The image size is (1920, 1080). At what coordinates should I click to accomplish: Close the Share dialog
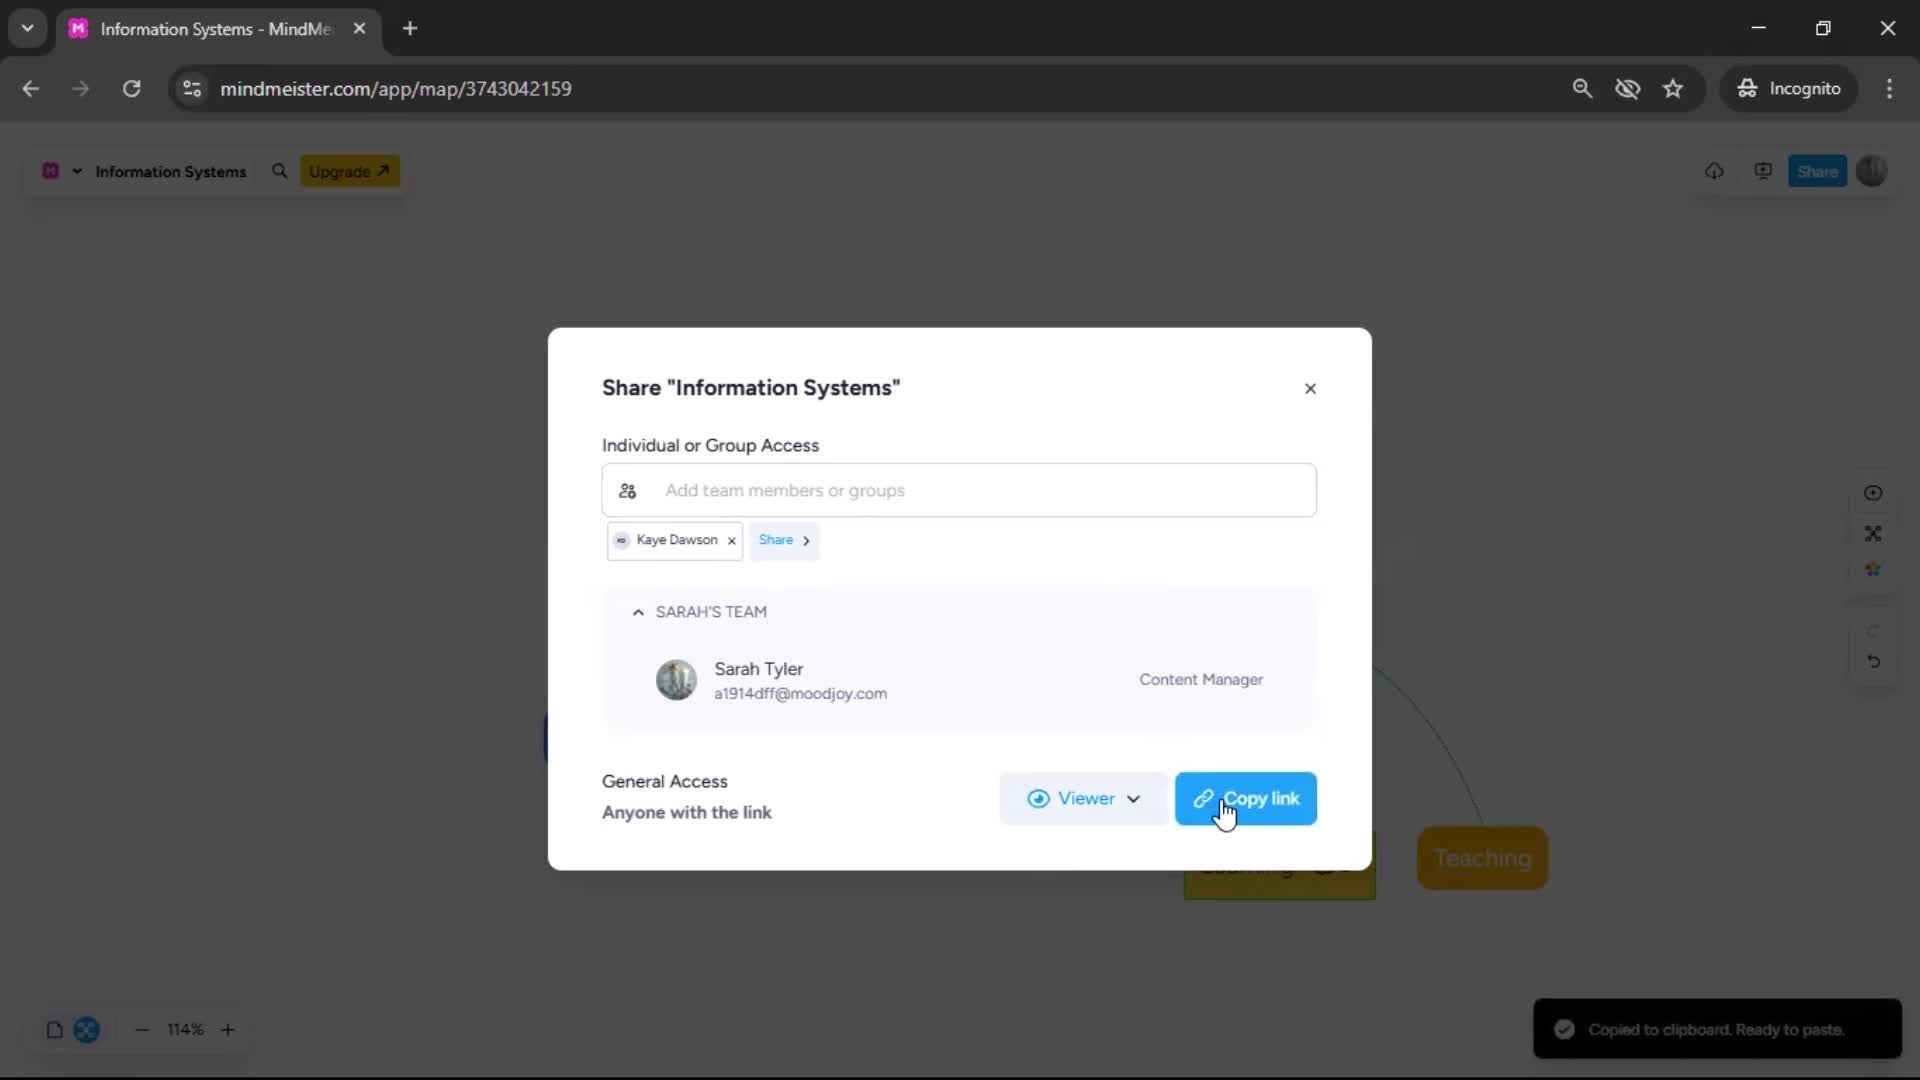pyautogui.click(x=1310, y=388)
